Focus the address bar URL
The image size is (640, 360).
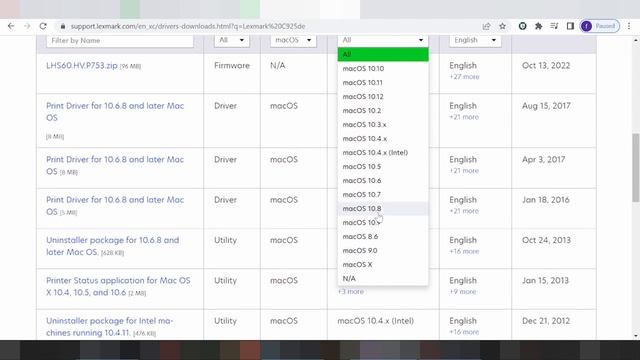point(188,26)
